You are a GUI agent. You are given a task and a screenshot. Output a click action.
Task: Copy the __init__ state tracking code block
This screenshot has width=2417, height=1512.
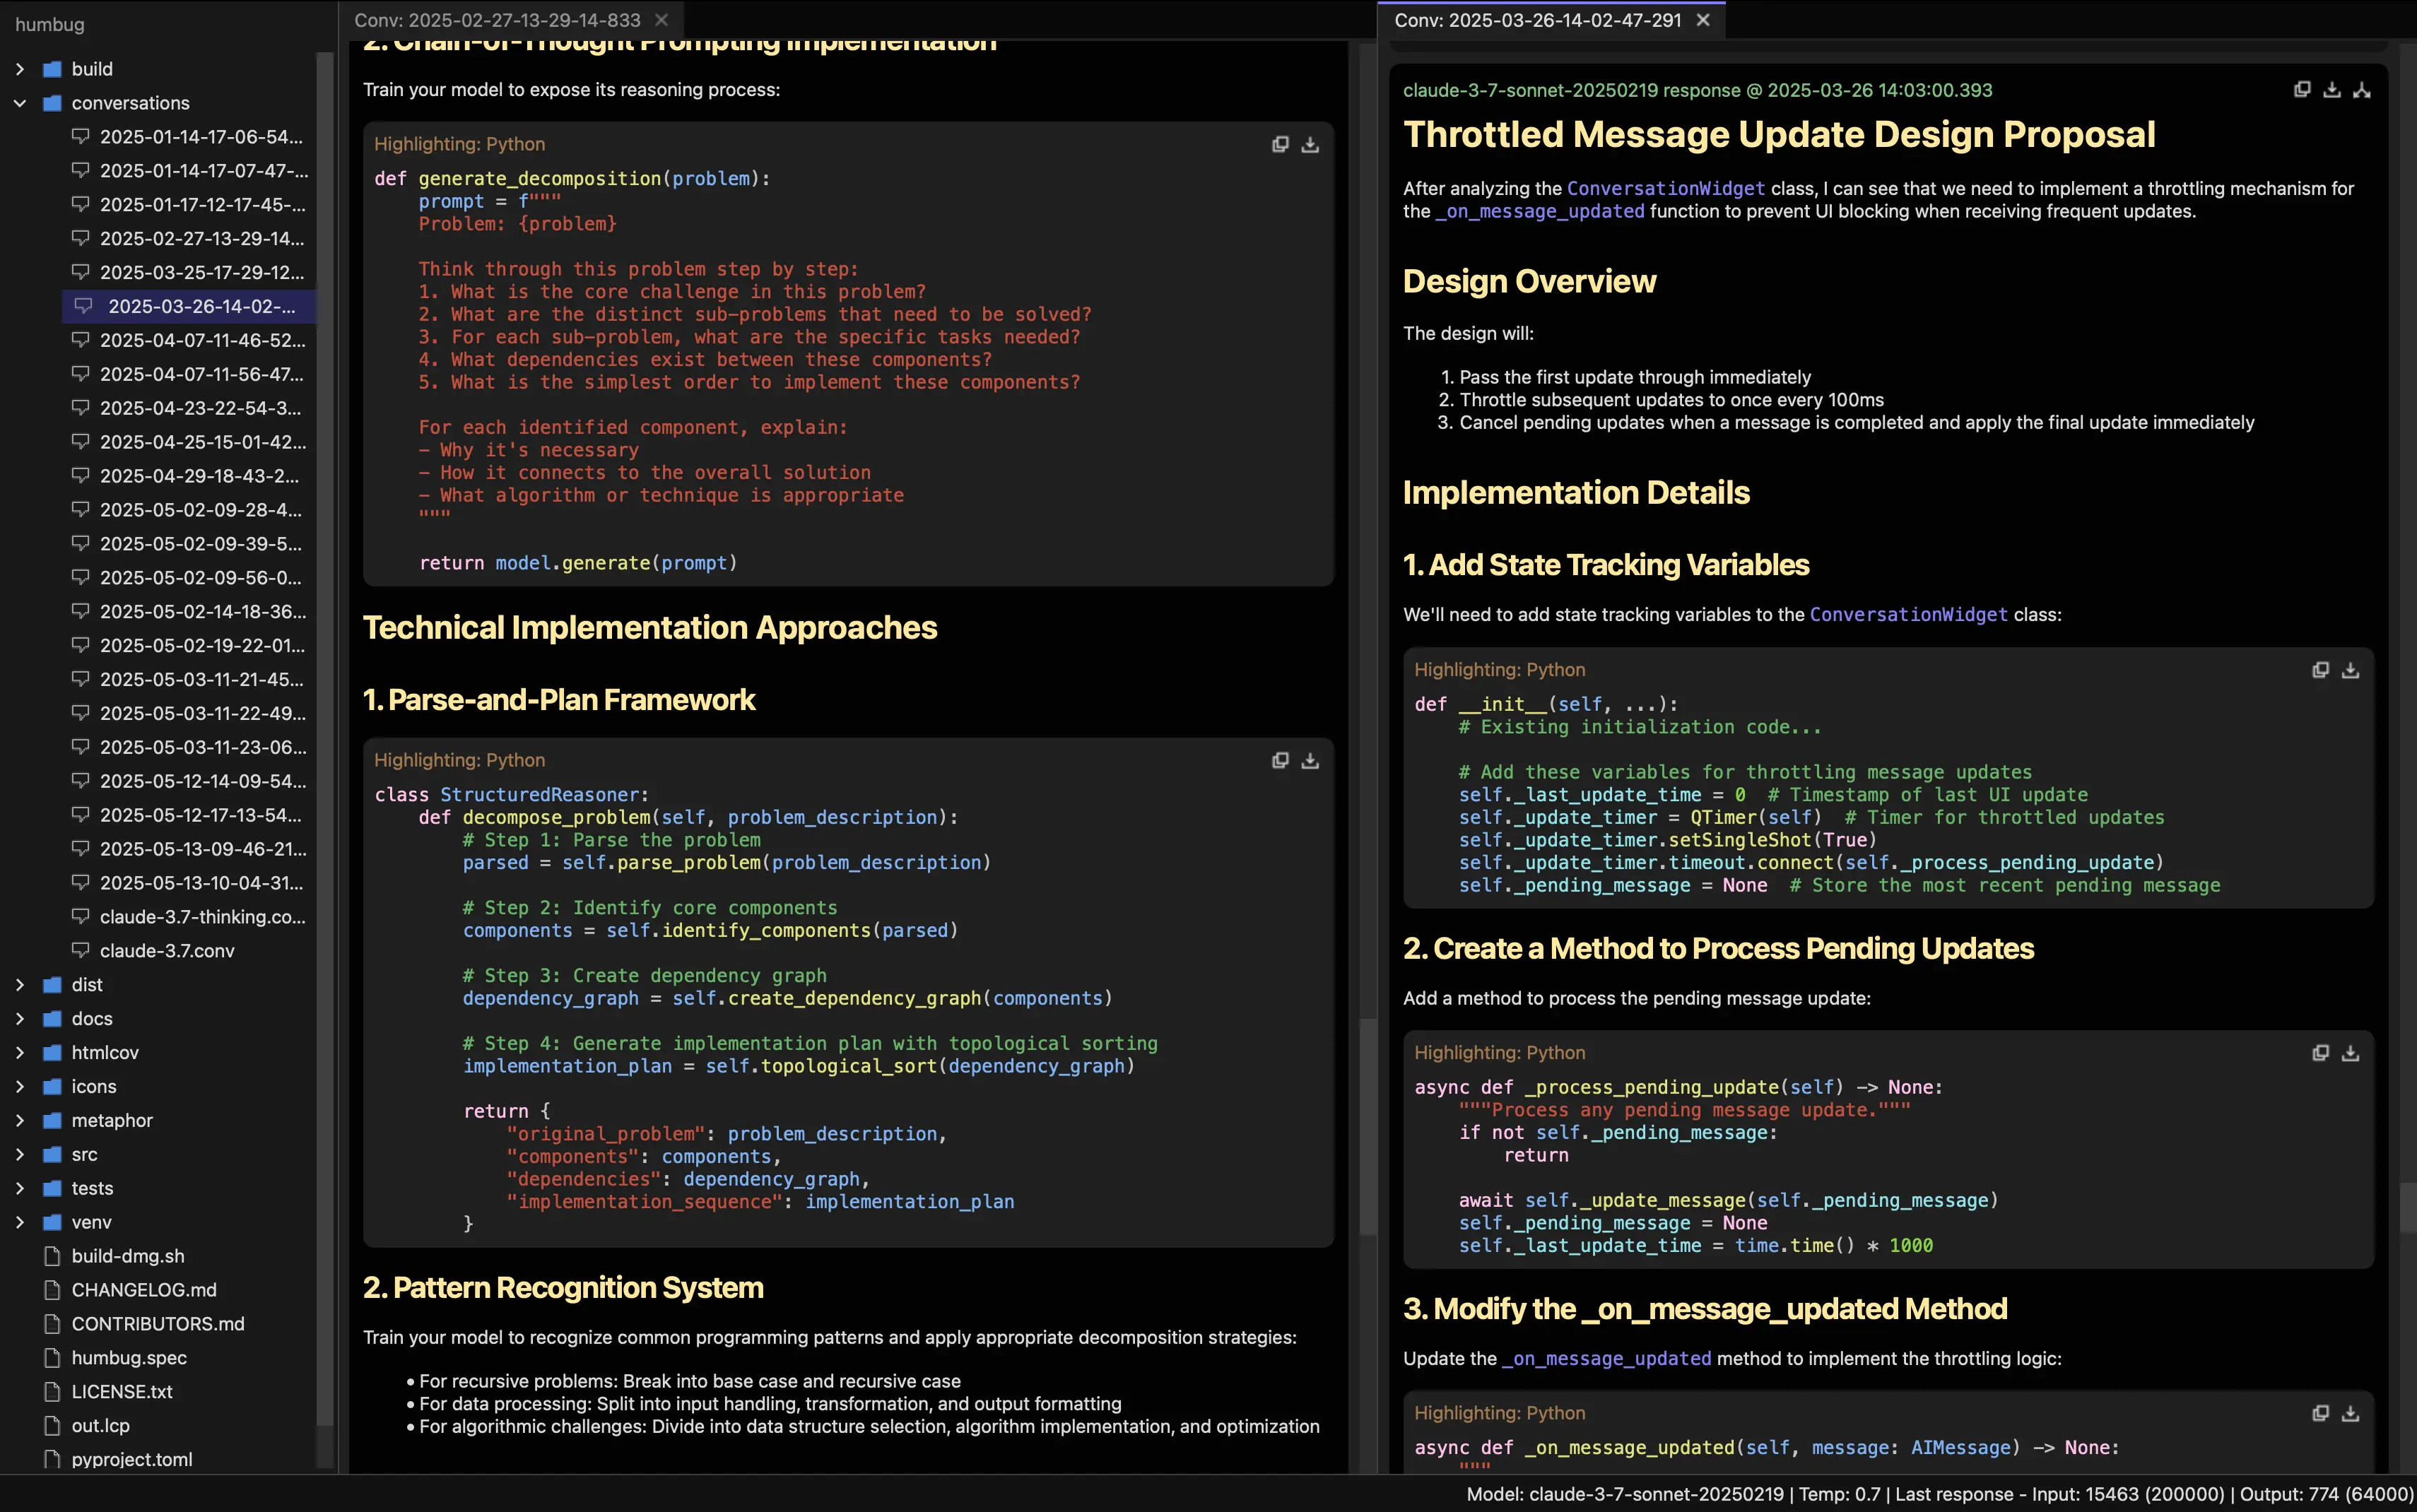(2321, 670)
